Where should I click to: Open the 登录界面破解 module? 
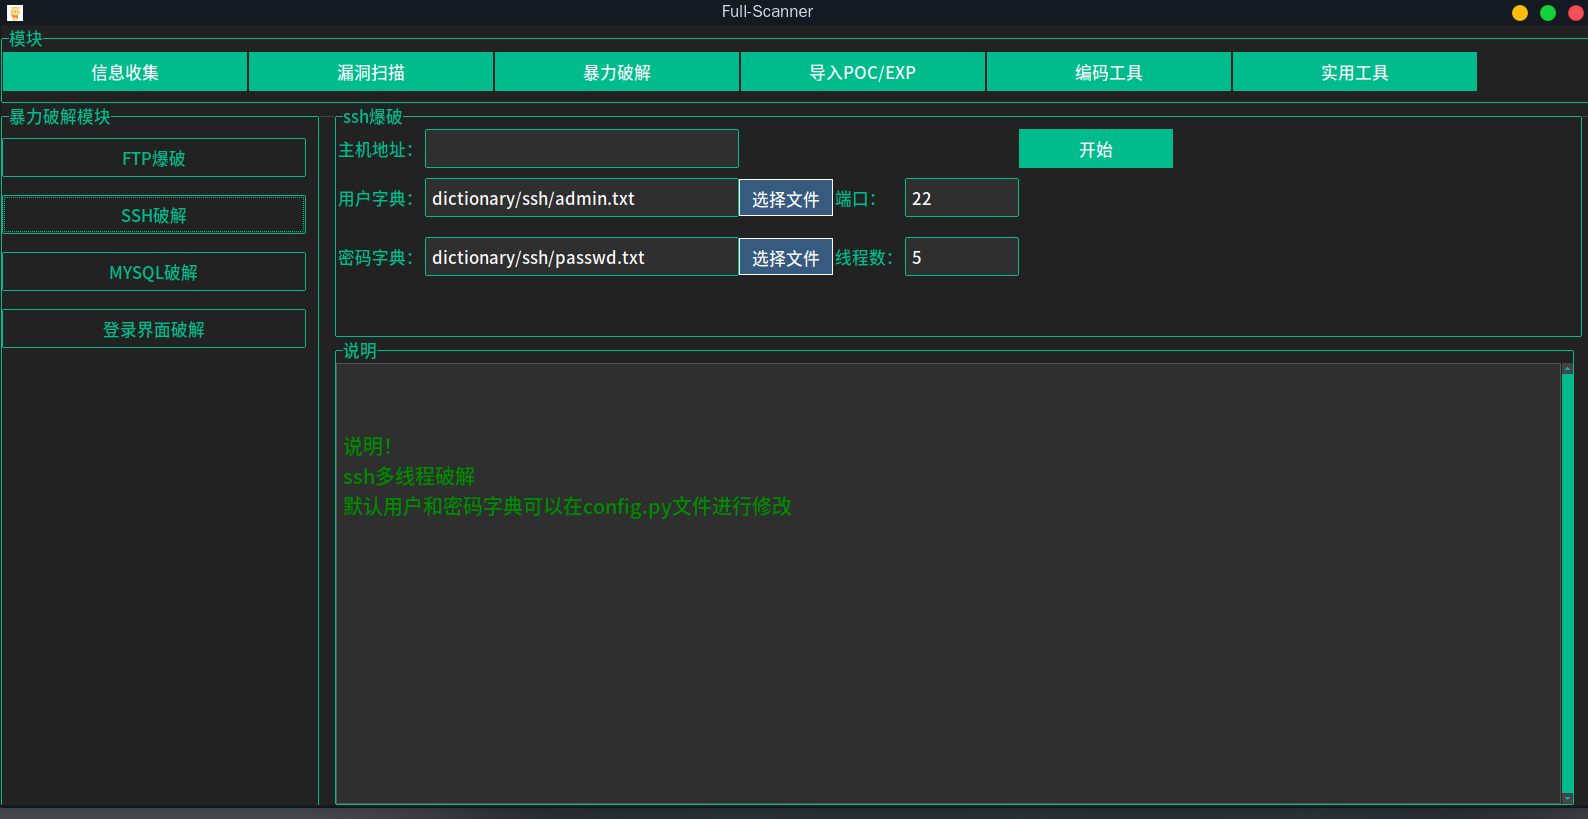154,329
